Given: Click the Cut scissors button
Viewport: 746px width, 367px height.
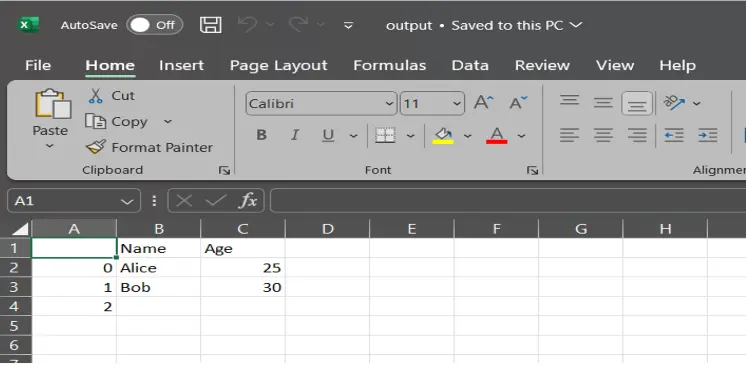Looking at the screenshot, I should click(111, 96).
